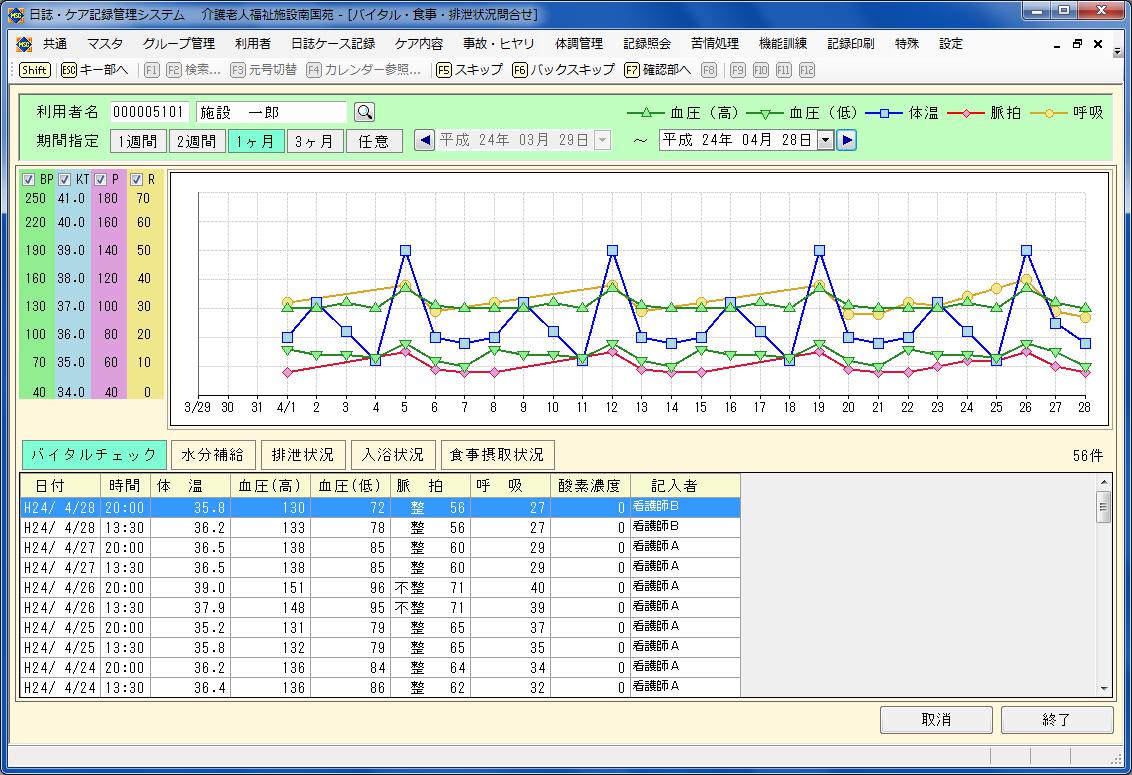
Task: Click F7 確認部へ in the toolbar
Action: [x=657, y=70]
